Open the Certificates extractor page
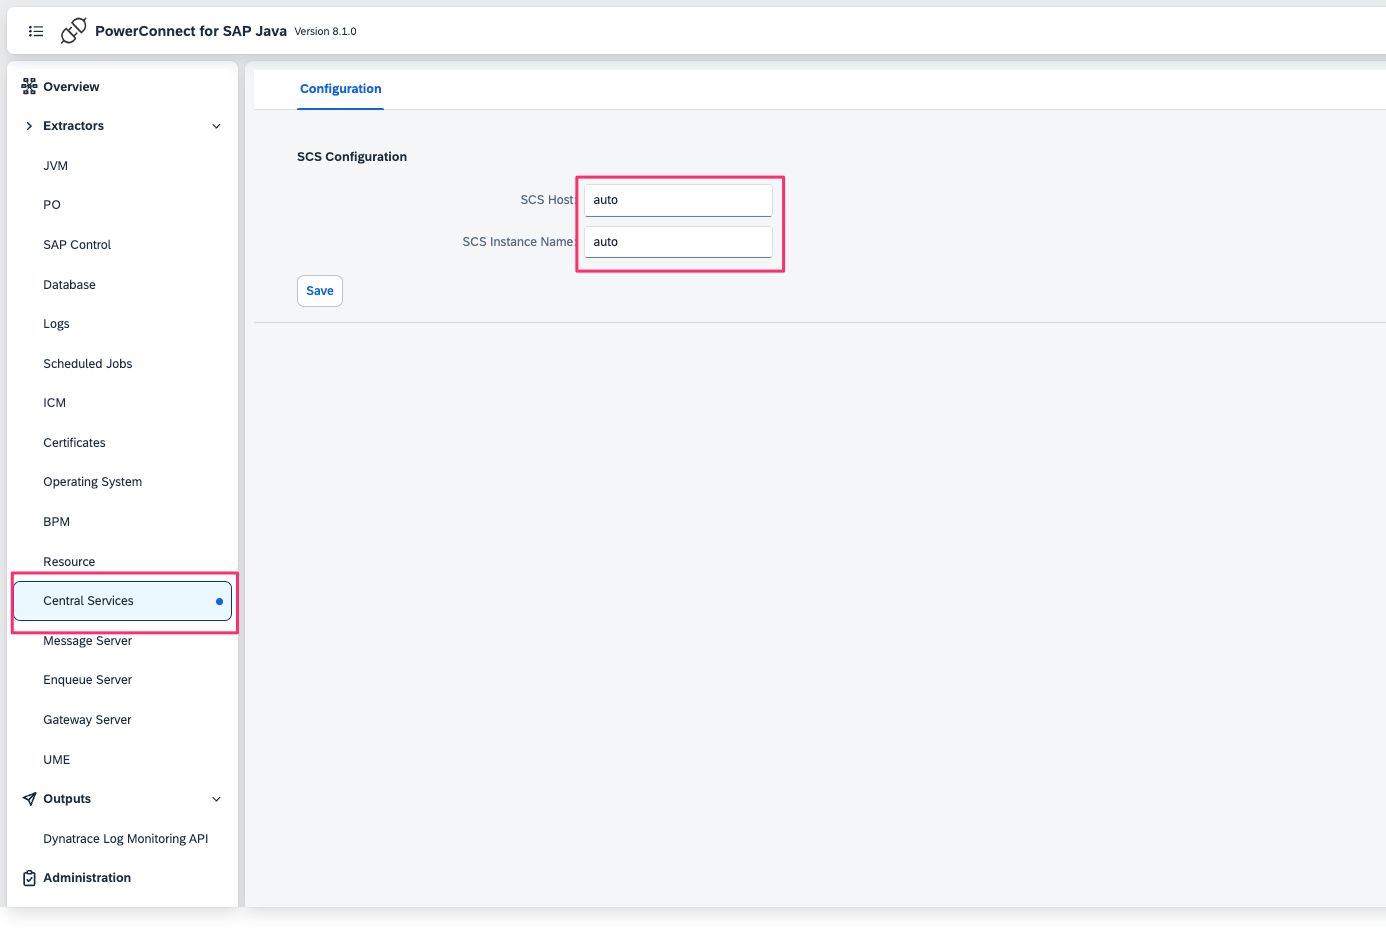The width and height of the screenshot is (1386, 928). pos(74,443)
